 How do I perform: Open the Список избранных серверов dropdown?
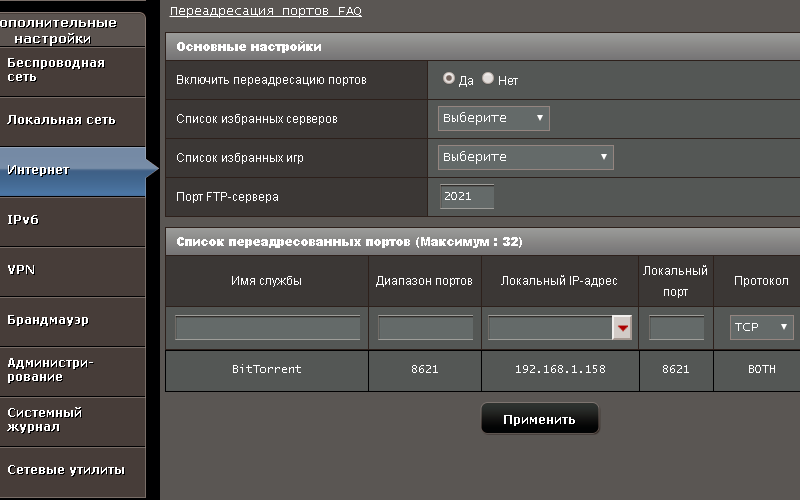click(x=494, y=118)
